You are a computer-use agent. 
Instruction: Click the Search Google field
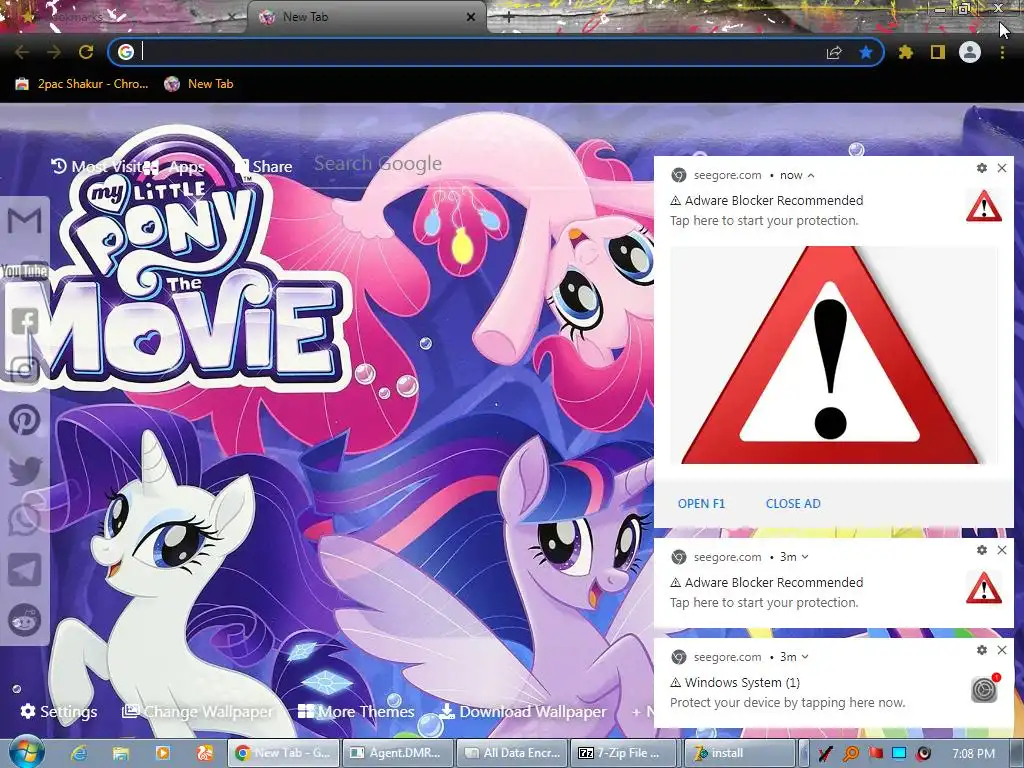480,164
